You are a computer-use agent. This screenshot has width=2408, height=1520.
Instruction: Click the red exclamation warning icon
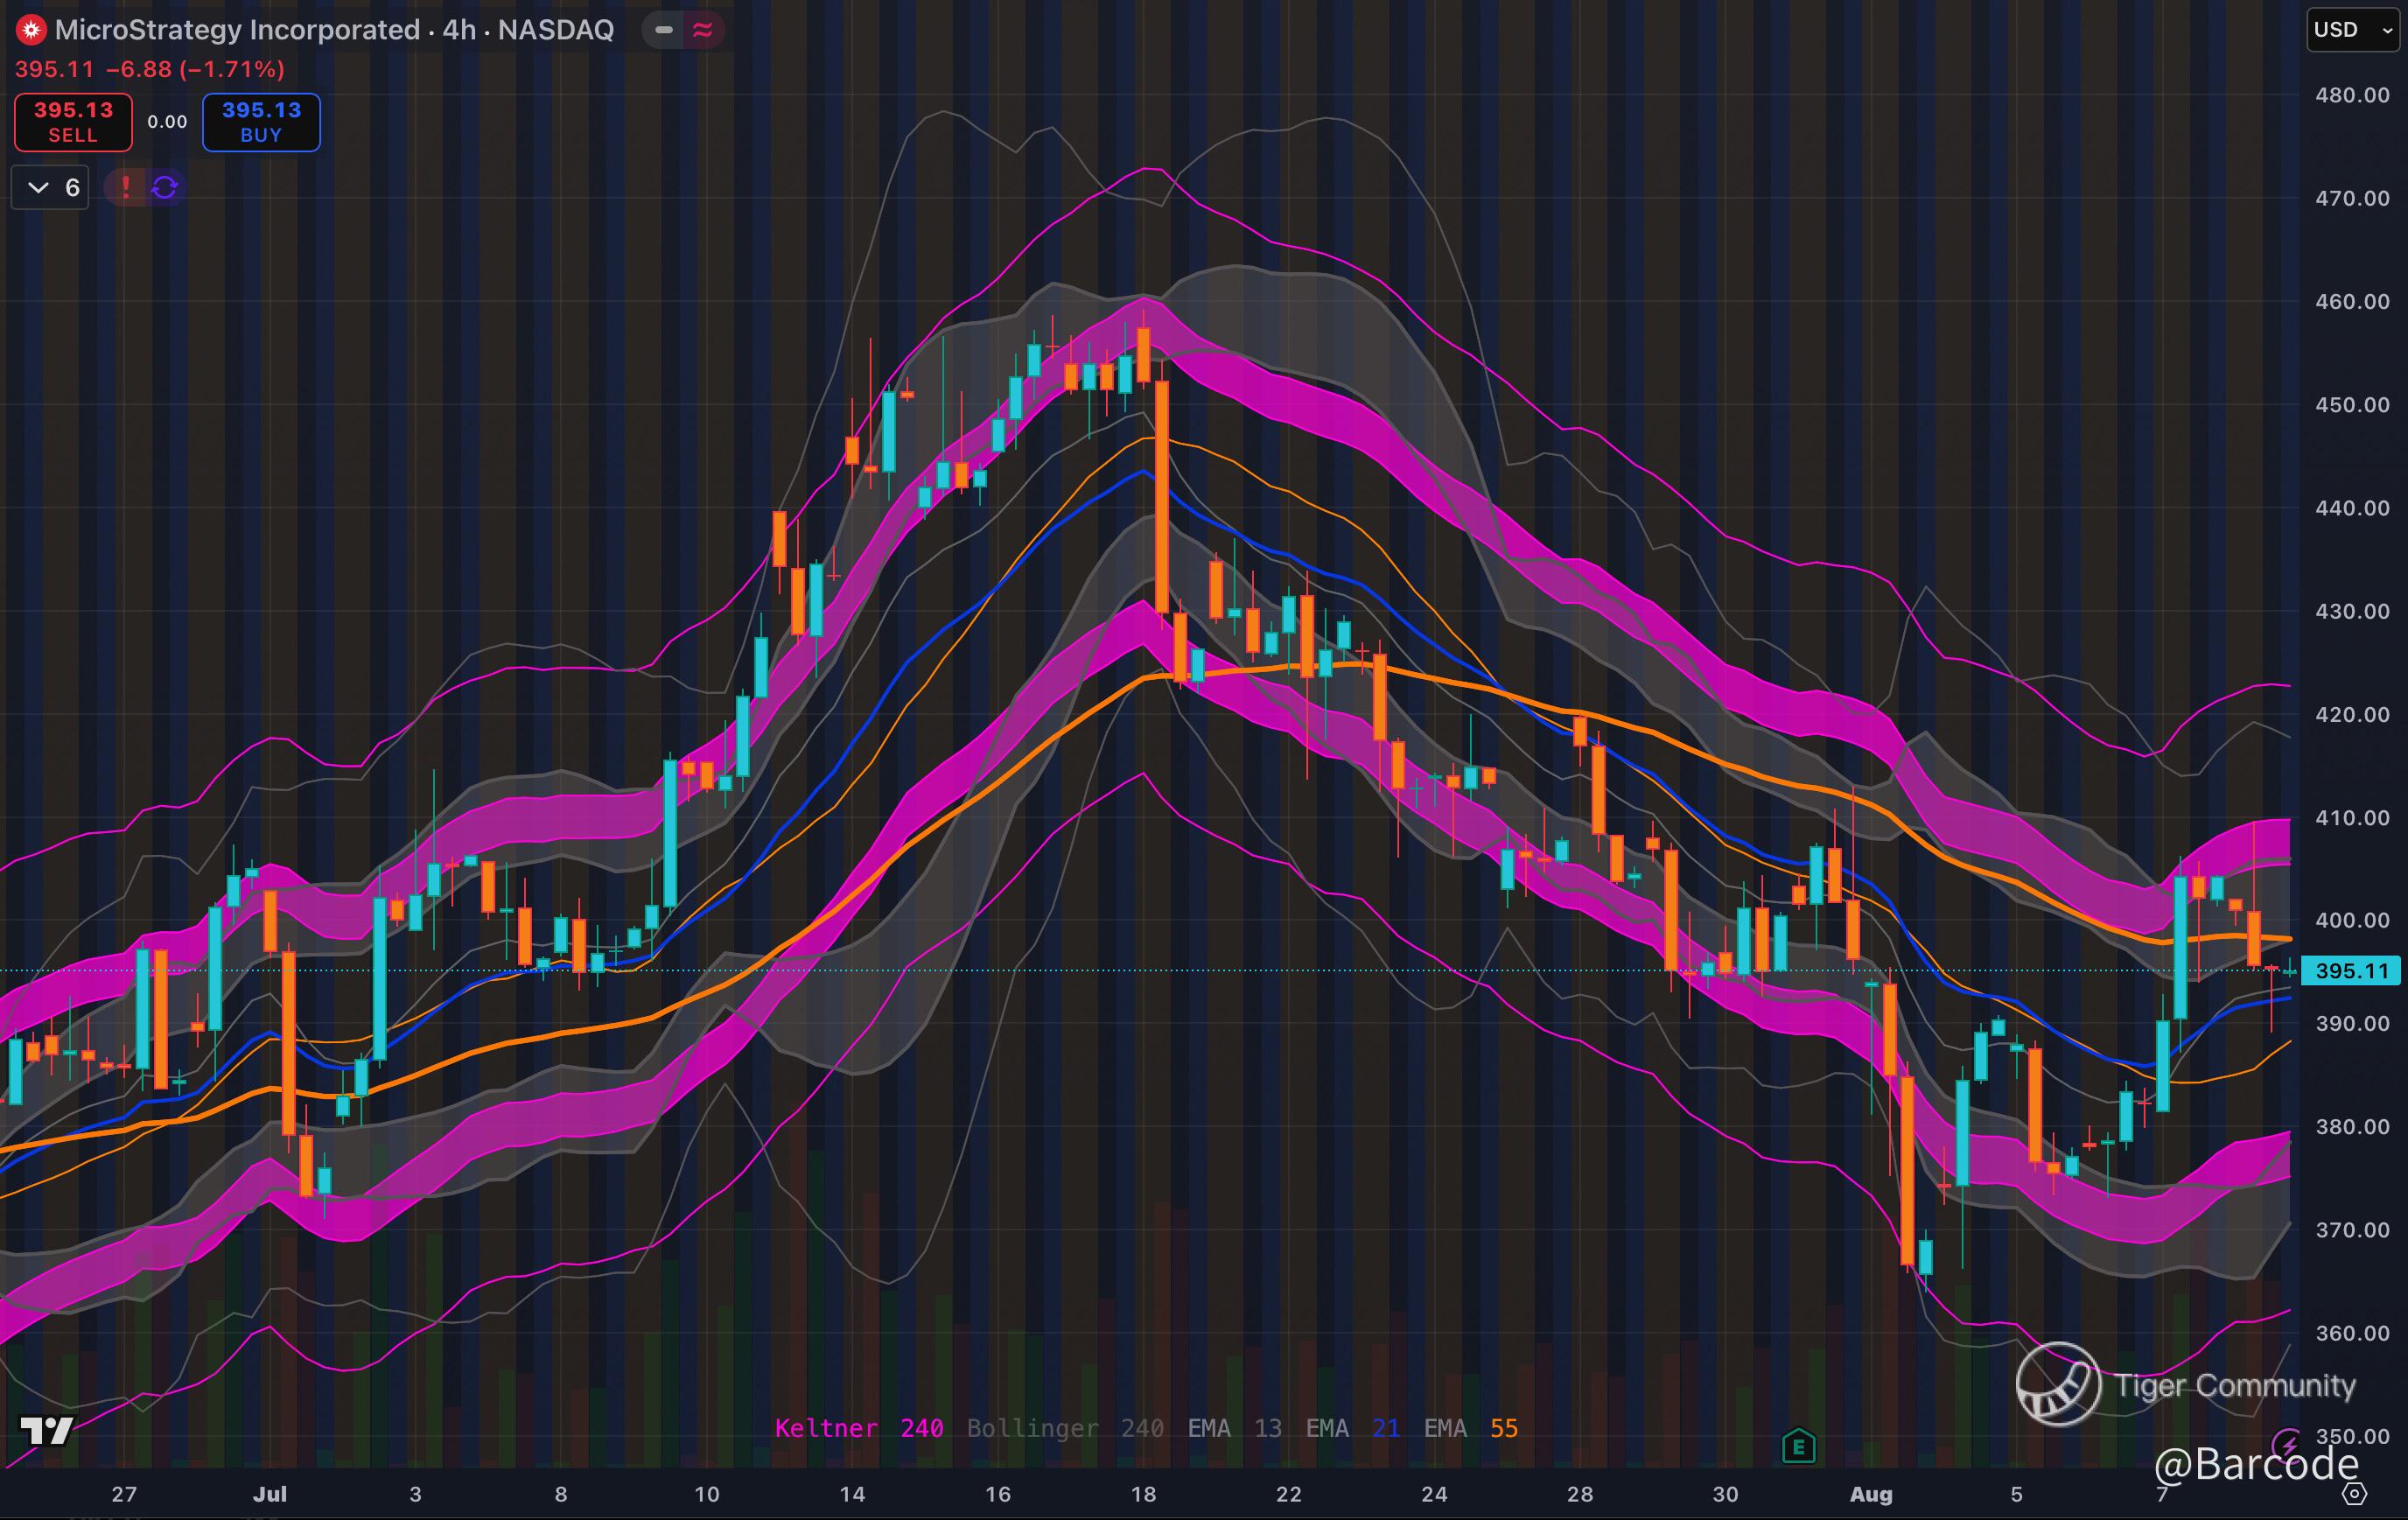click(x=126, y=187)
